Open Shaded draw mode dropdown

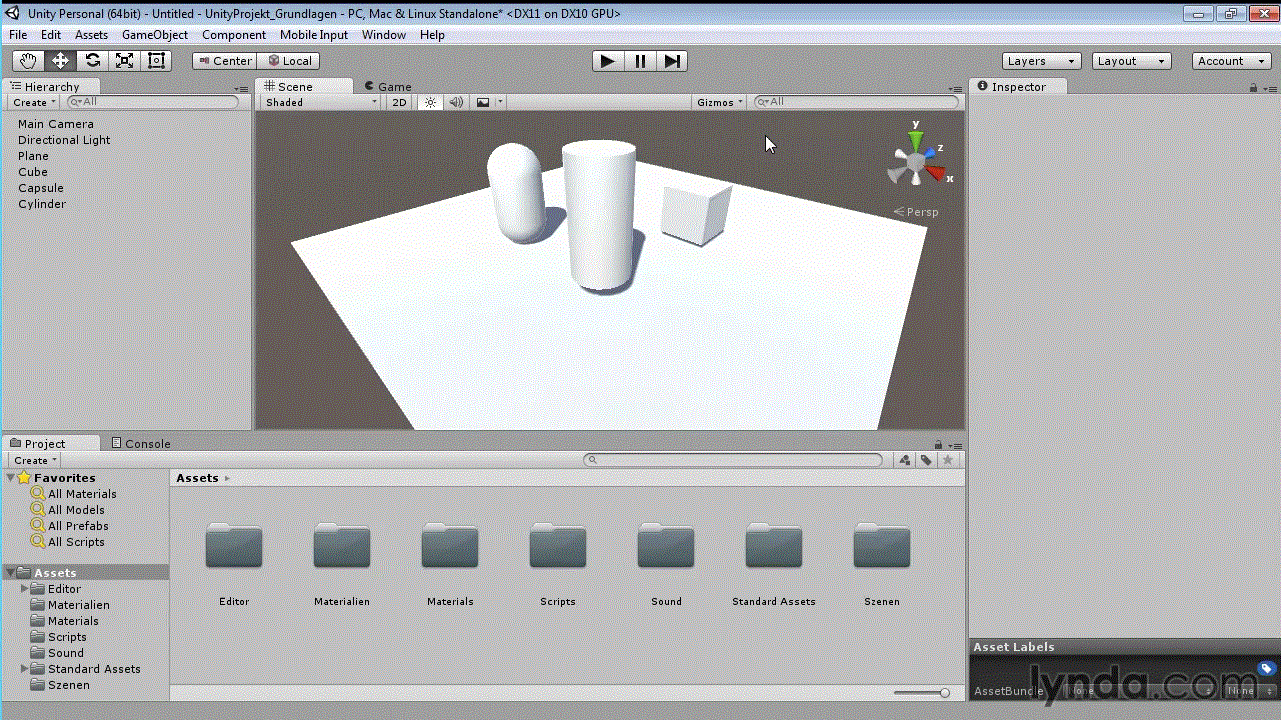pos(321,102)
